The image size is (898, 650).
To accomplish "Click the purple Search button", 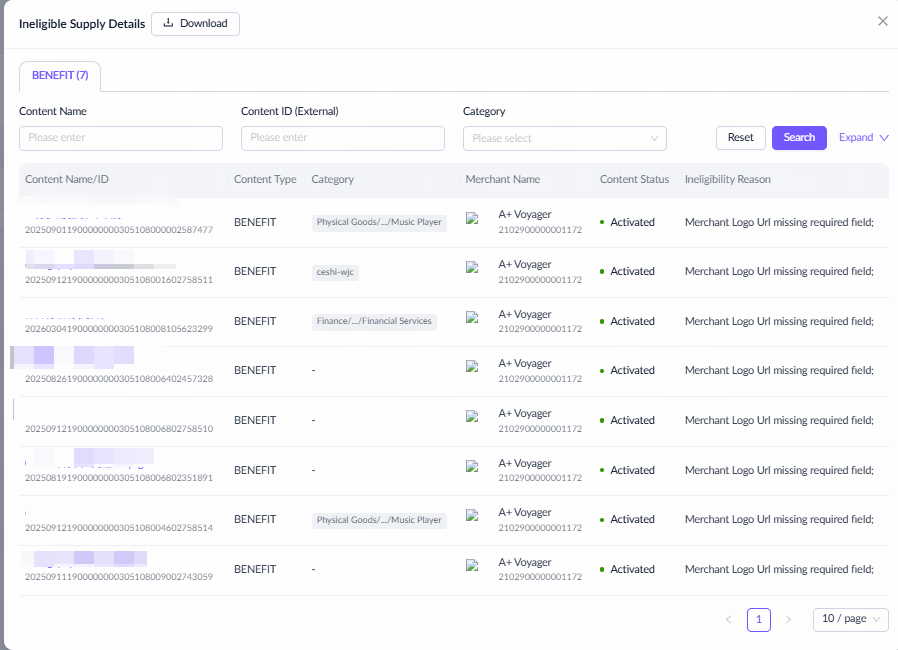I will click(x=798, y=138).
